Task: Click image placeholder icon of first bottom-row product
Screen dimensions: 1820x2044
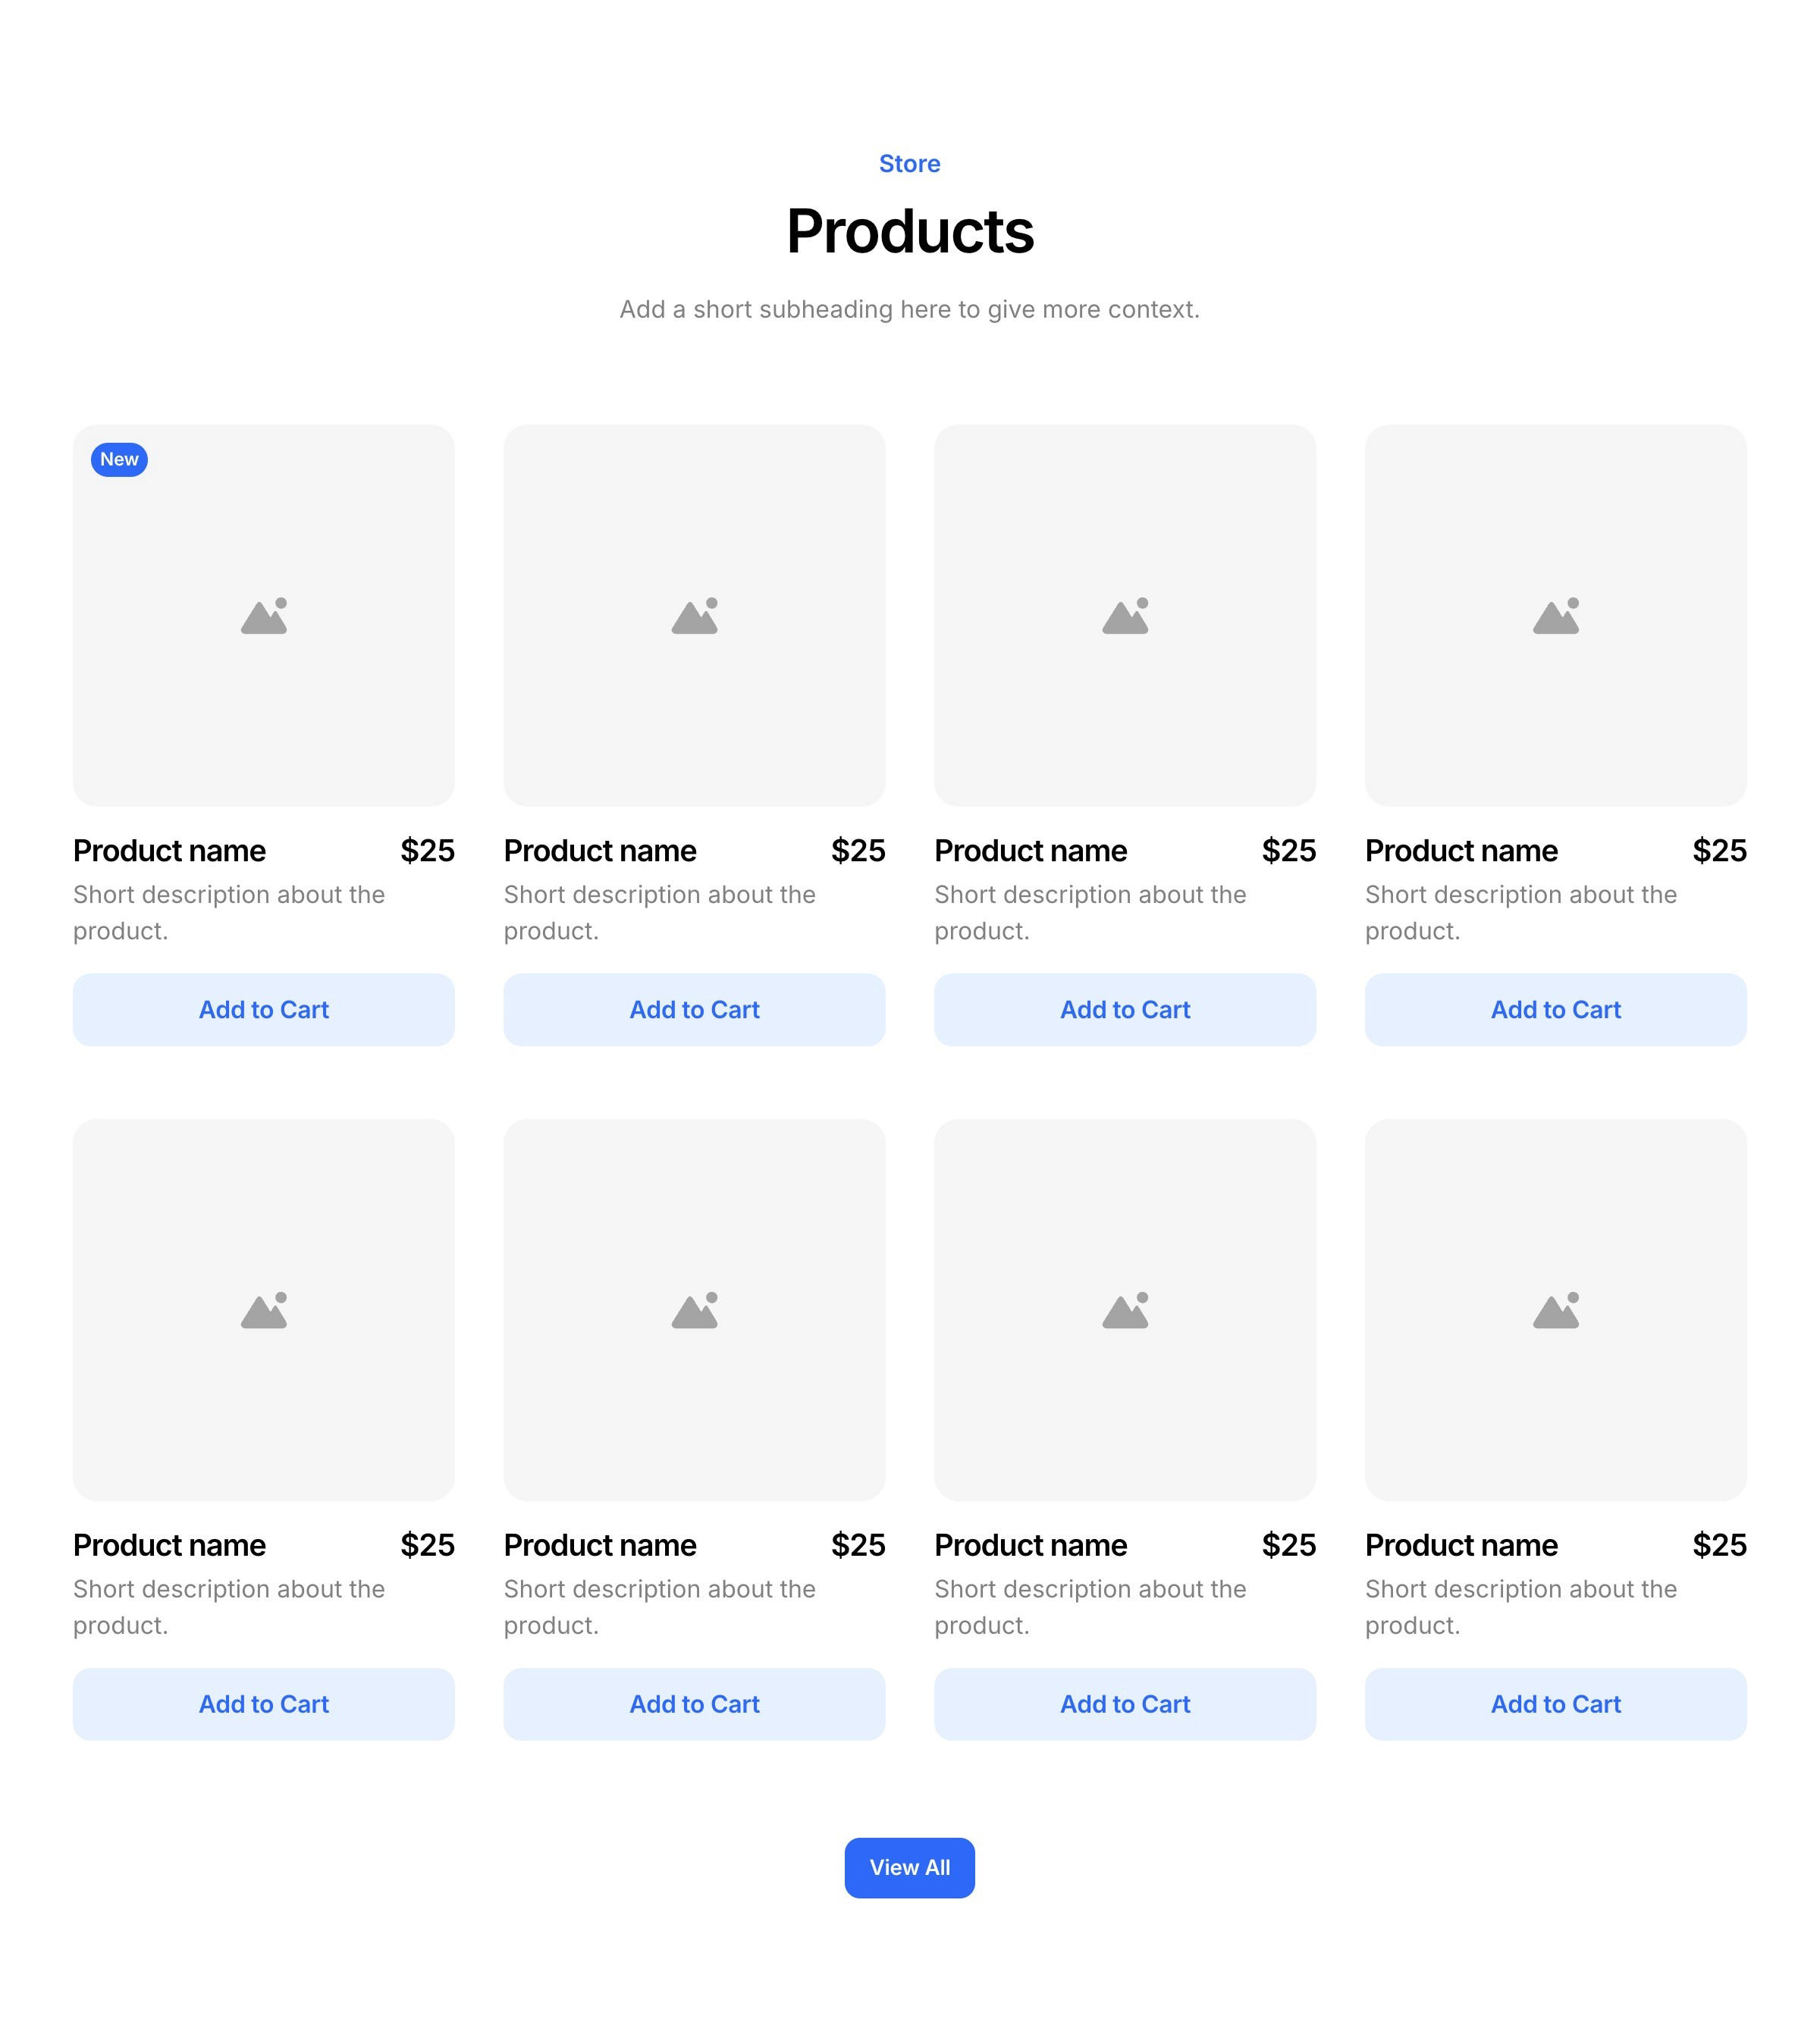Action: point(264,1311)
